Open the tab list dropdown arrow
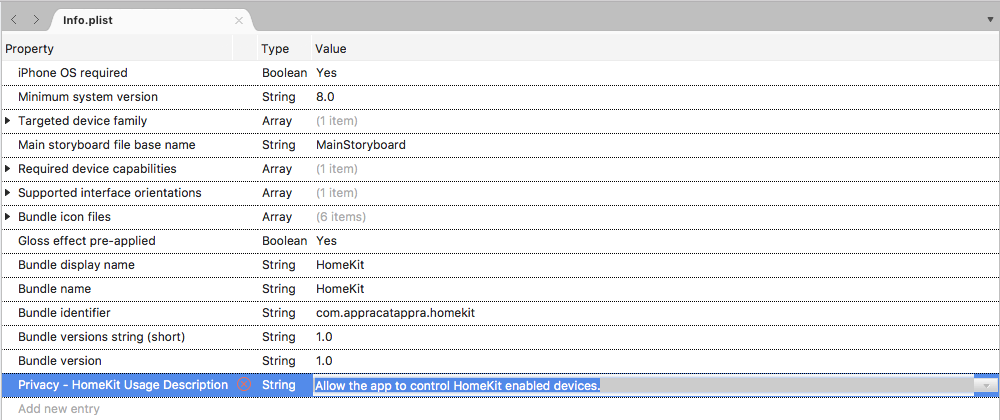 tap(990, 20)
